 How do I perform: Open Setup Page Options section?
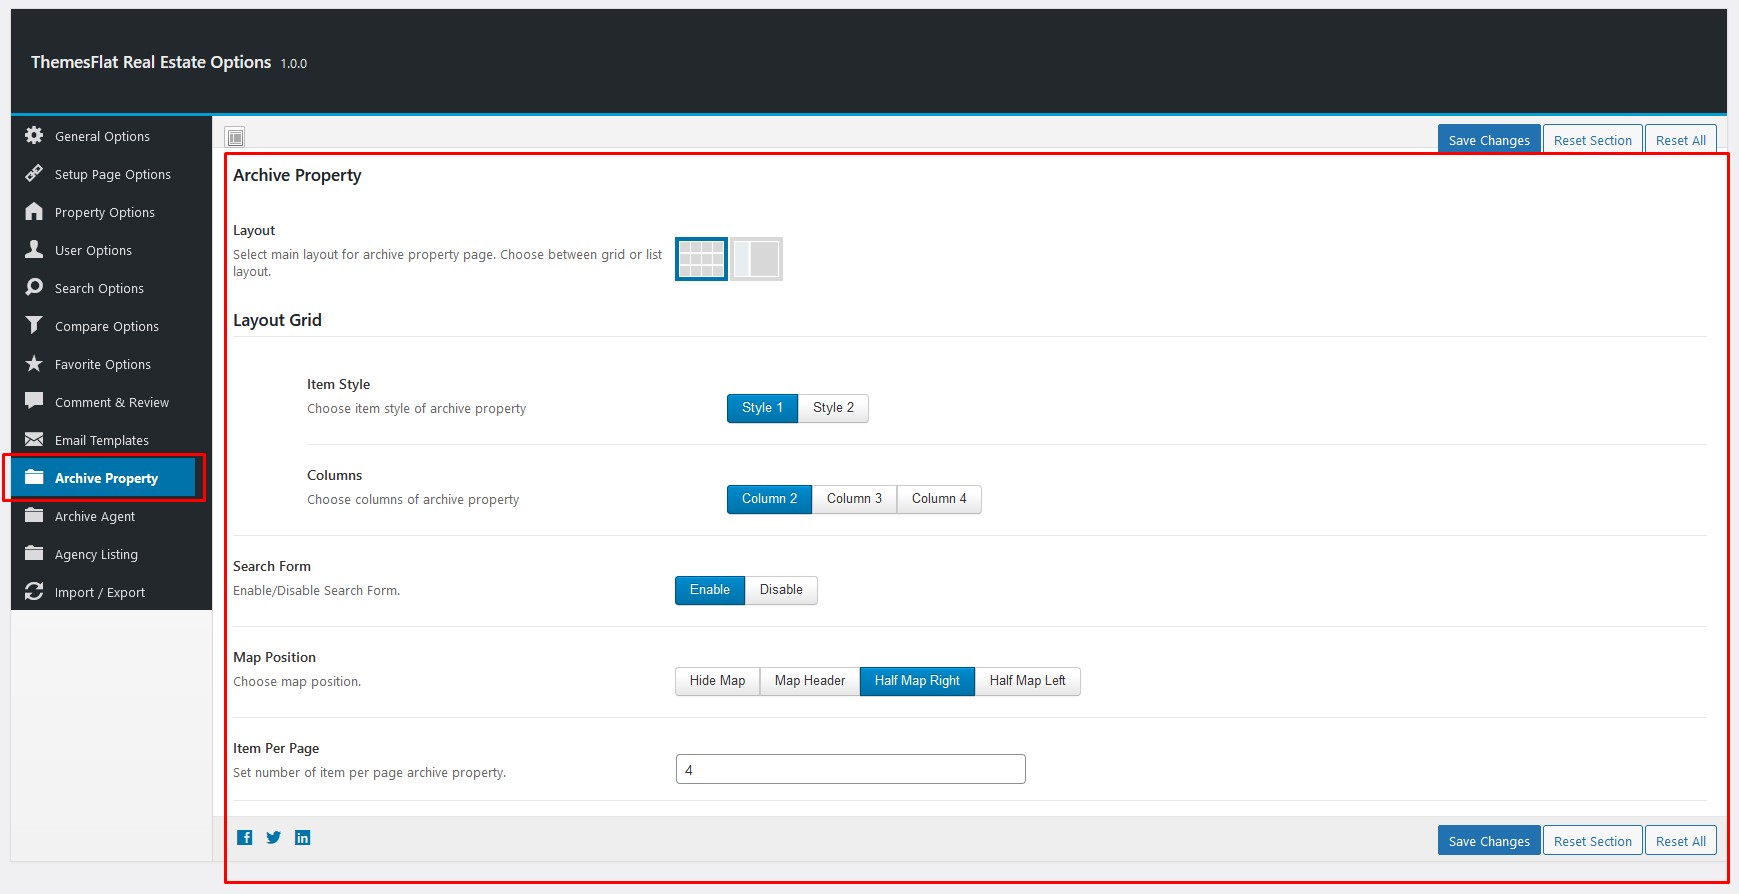(x=111, y=174)
